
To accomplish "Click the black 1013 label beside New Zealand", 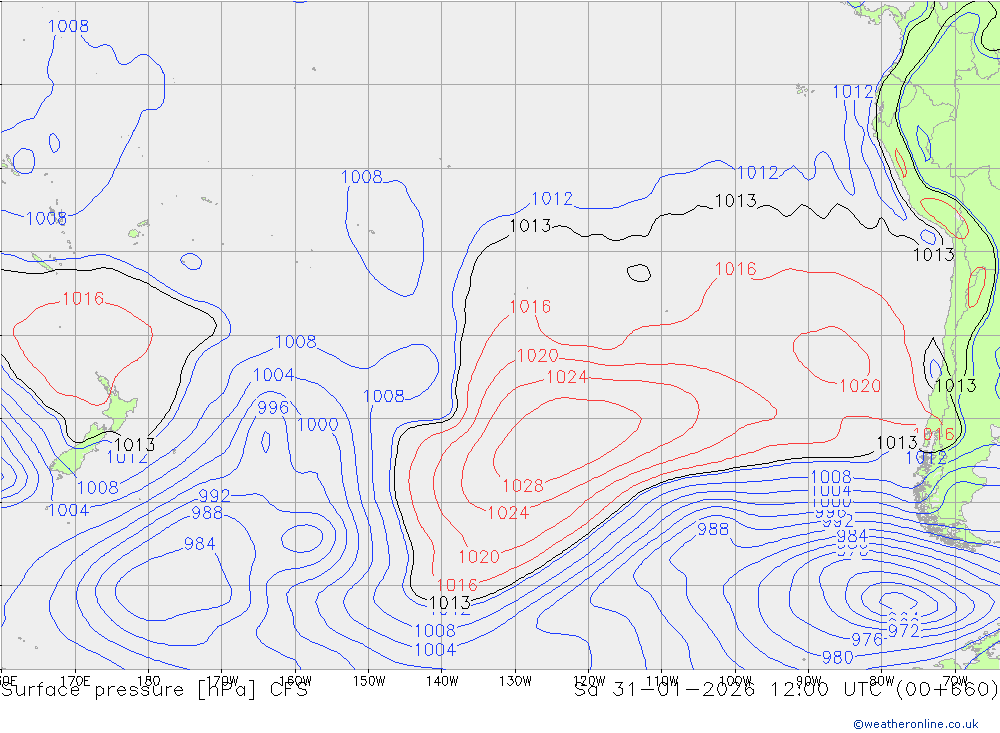I will pyautogui.click(x=135, y=445).
